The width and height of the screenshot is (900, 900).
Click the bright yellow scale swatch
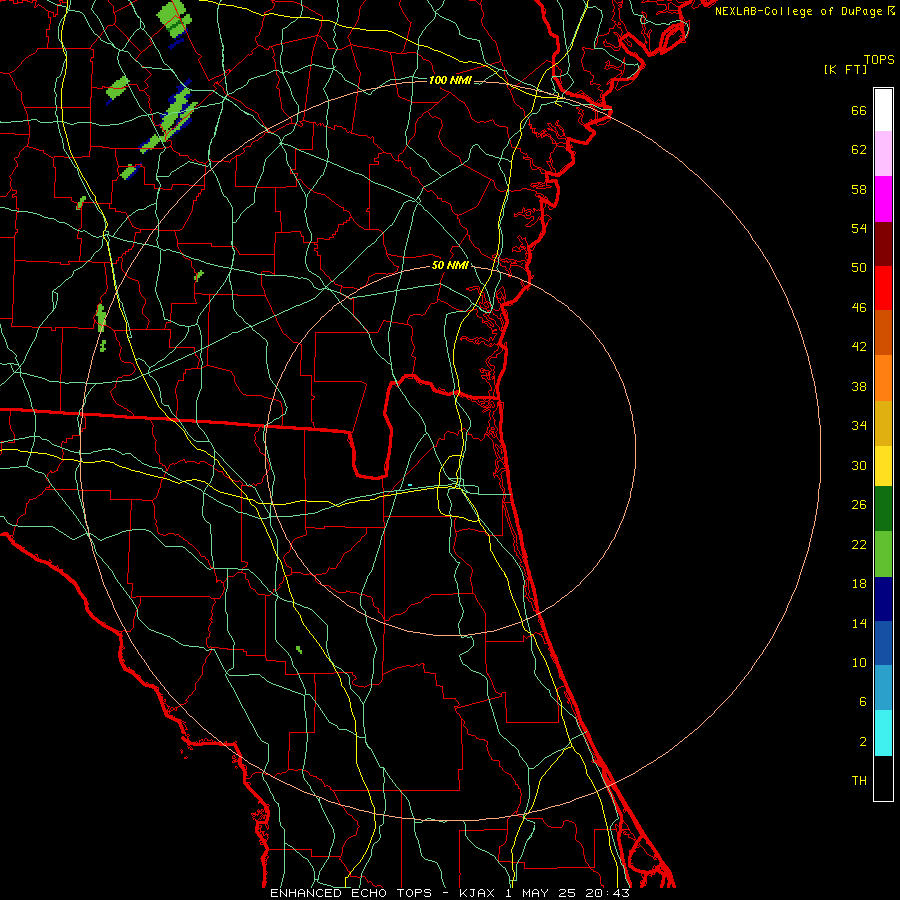coord(883,466)
